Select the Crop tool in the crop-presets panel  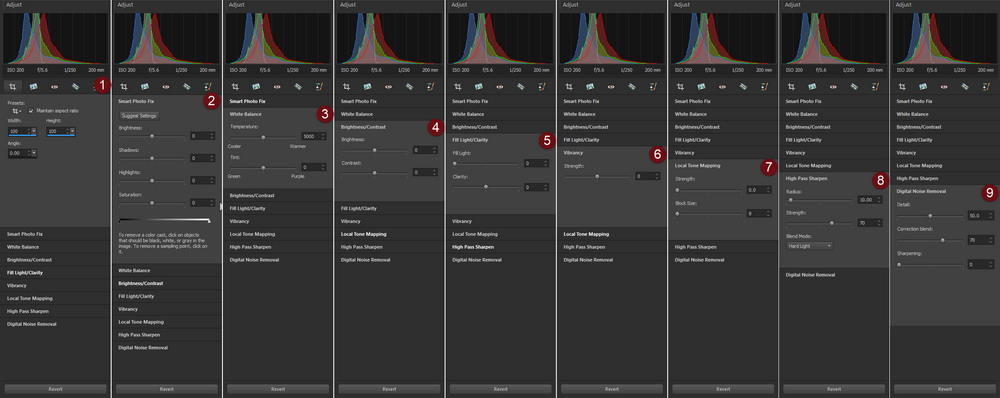14,86
